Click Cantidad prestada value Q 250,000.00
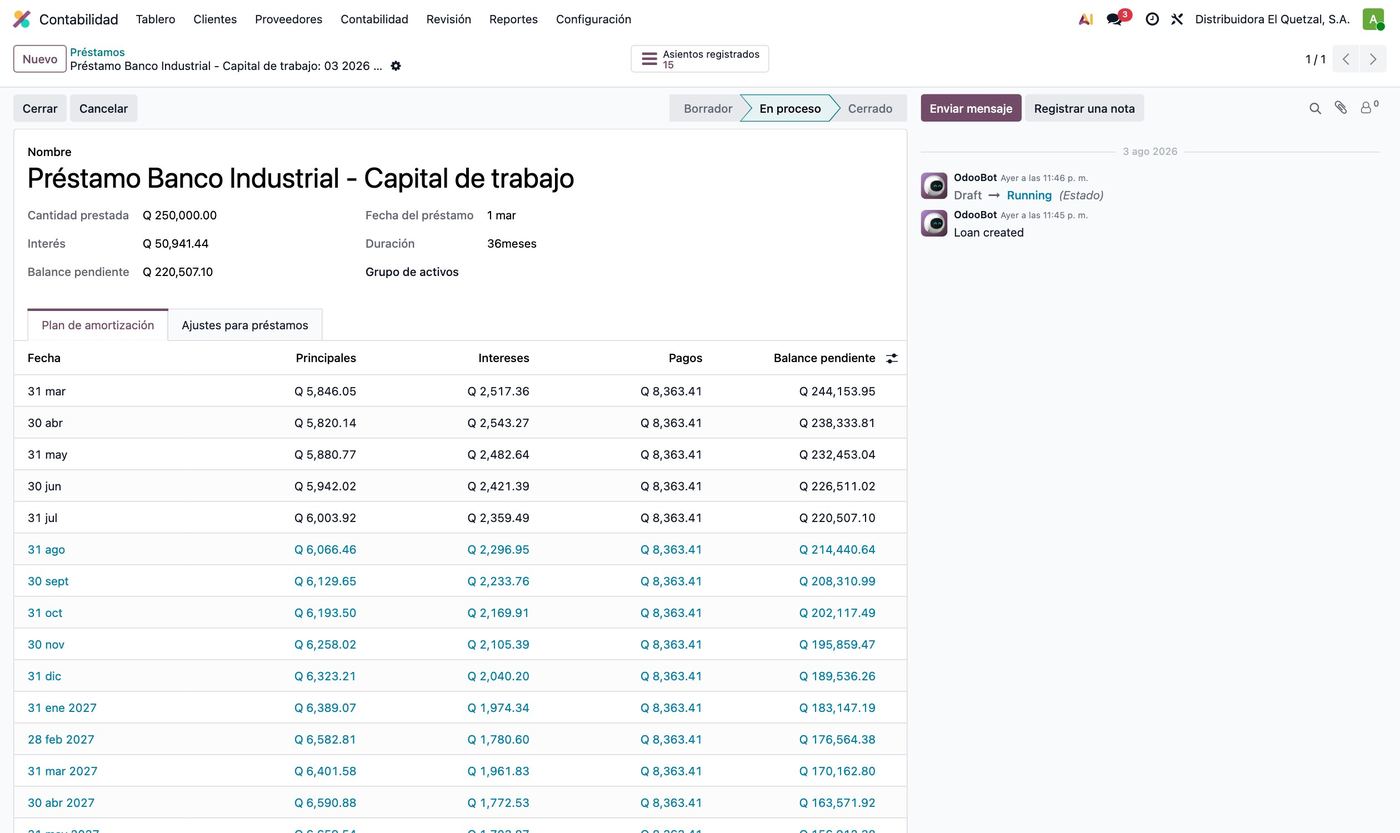Screen dimensions: 1400x833 pos(180,215)
